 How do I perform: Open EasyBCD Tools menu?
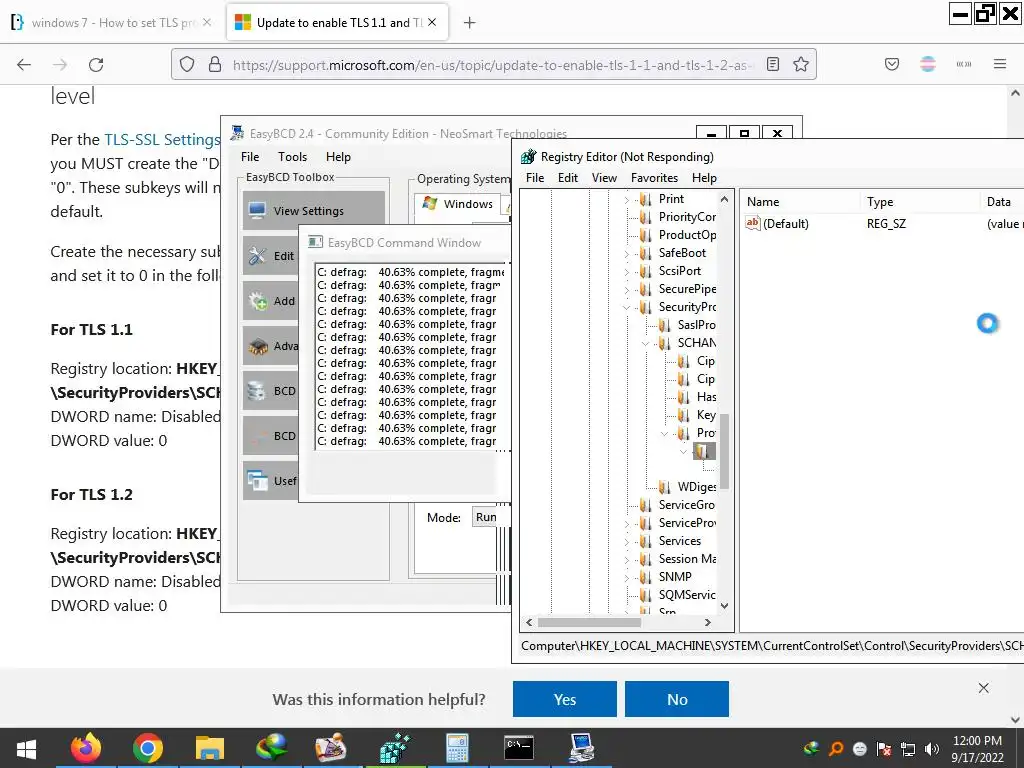tap(292, 157)
